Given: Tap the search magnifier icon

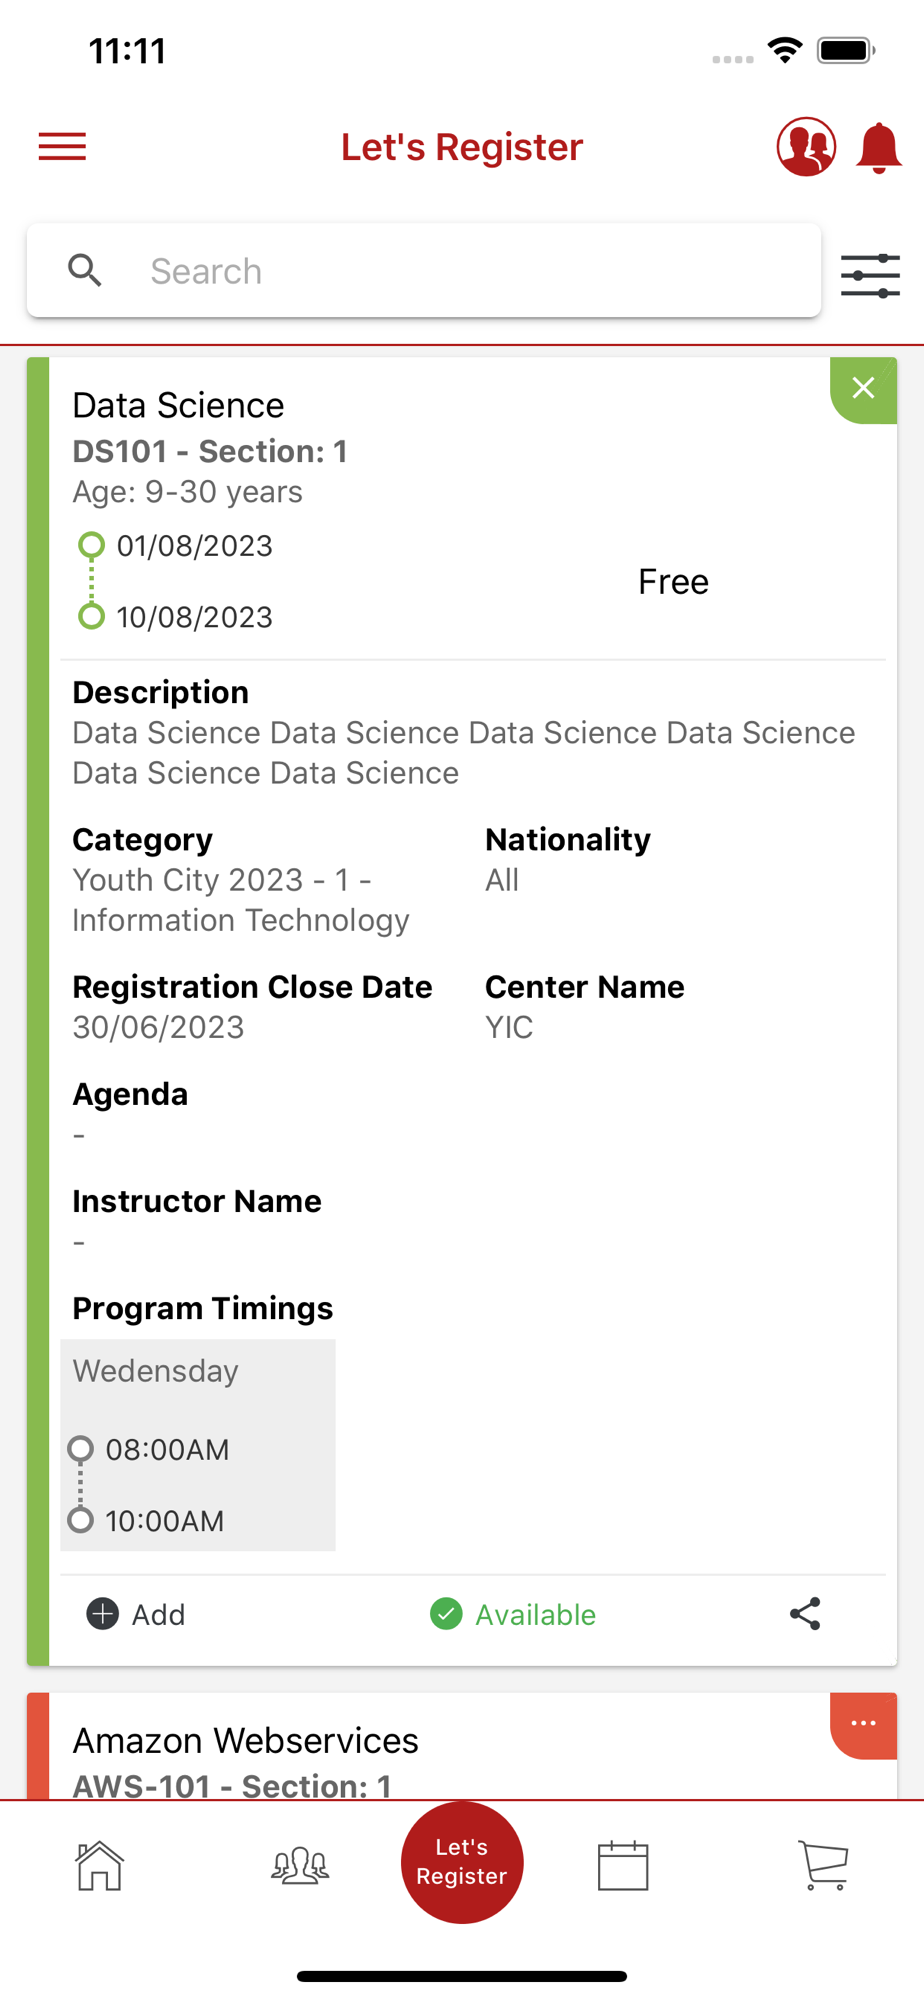Looking at the screenshot, I should click(x=85, y=270).
